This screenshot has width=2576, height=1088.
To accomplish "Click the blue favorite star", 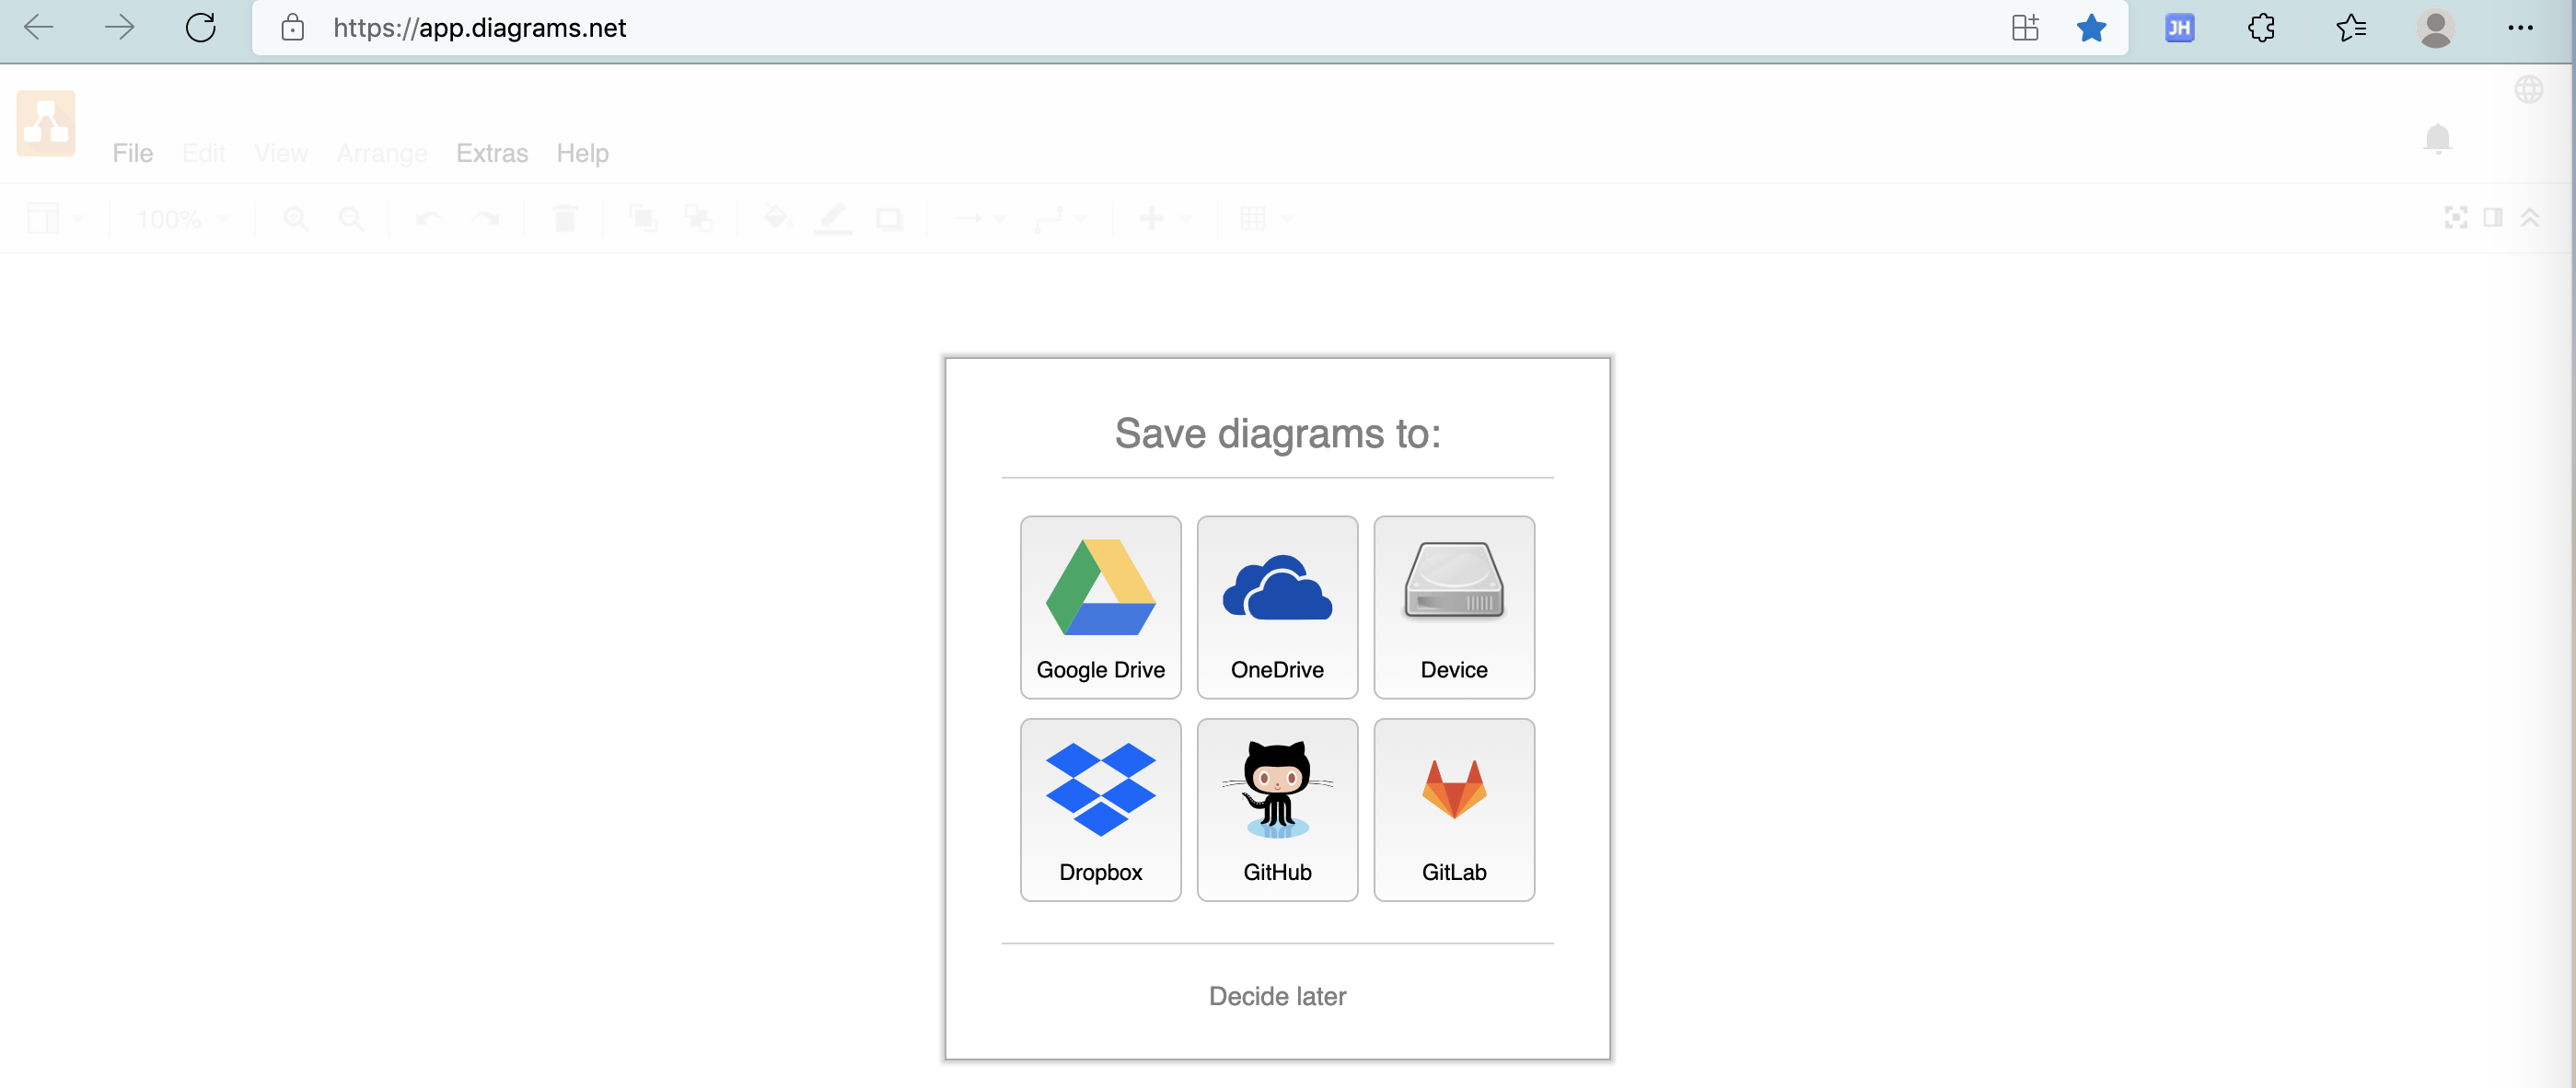I will coord(2091,27).
